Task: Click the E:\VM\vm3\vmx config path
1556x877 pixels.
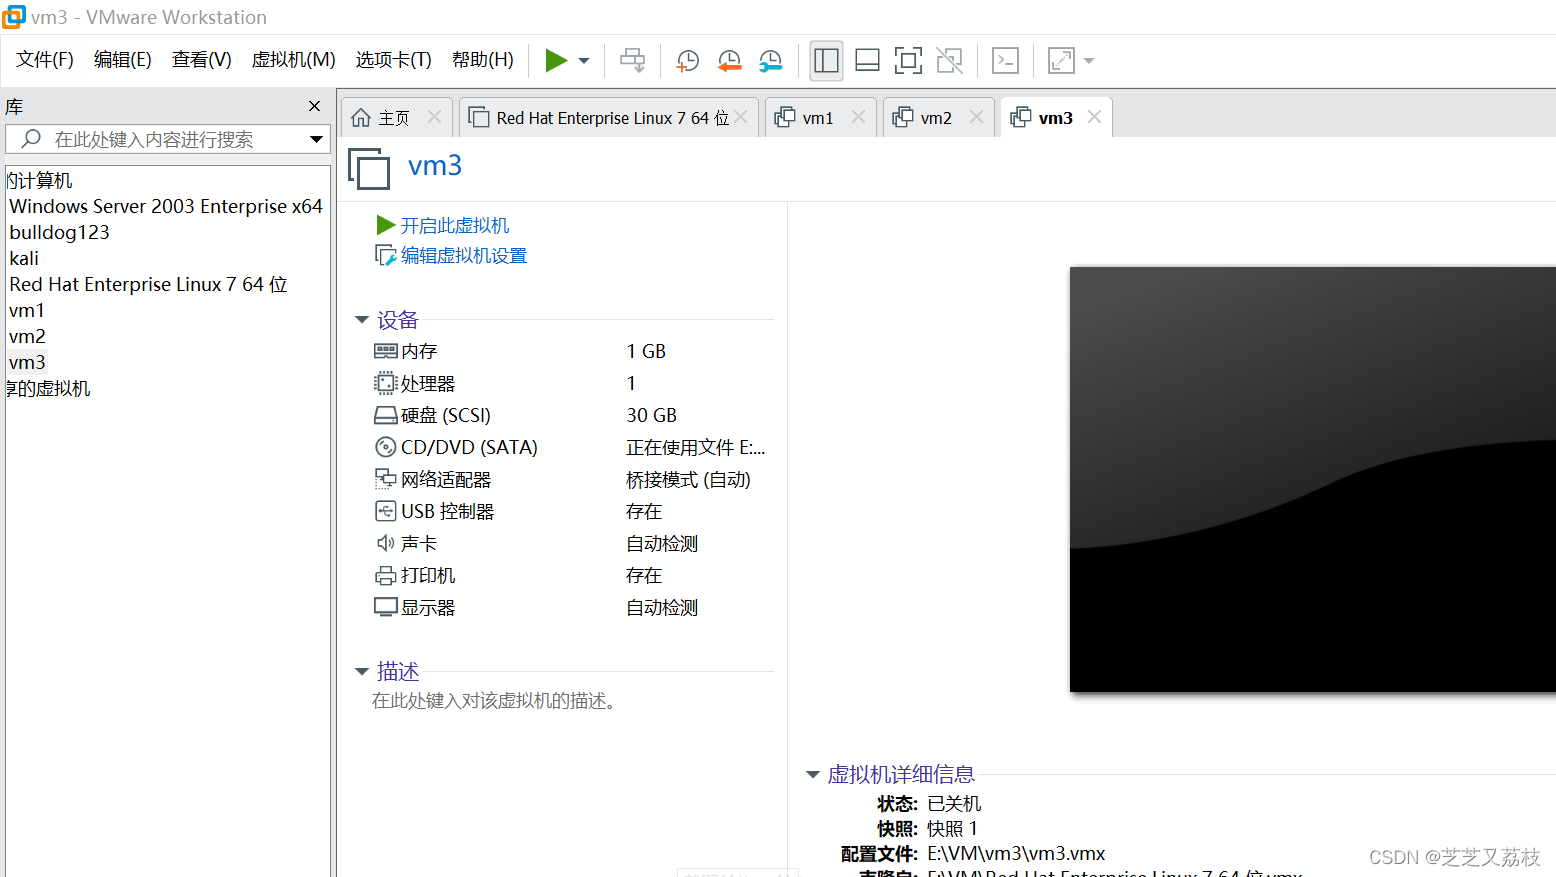Action: click(1016, 853)
